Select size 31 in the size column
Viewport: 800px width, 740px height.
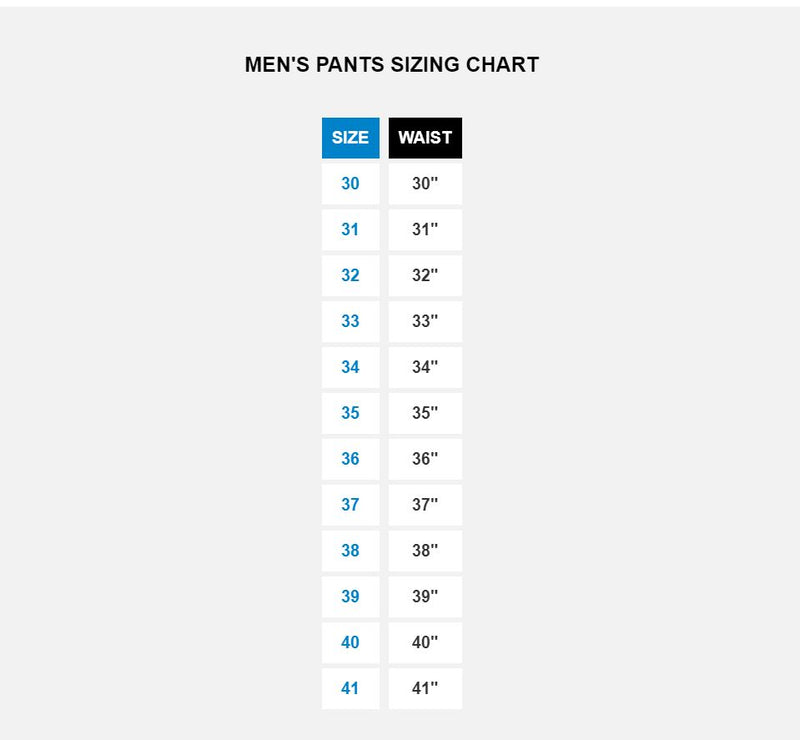[x=351, y=230]
